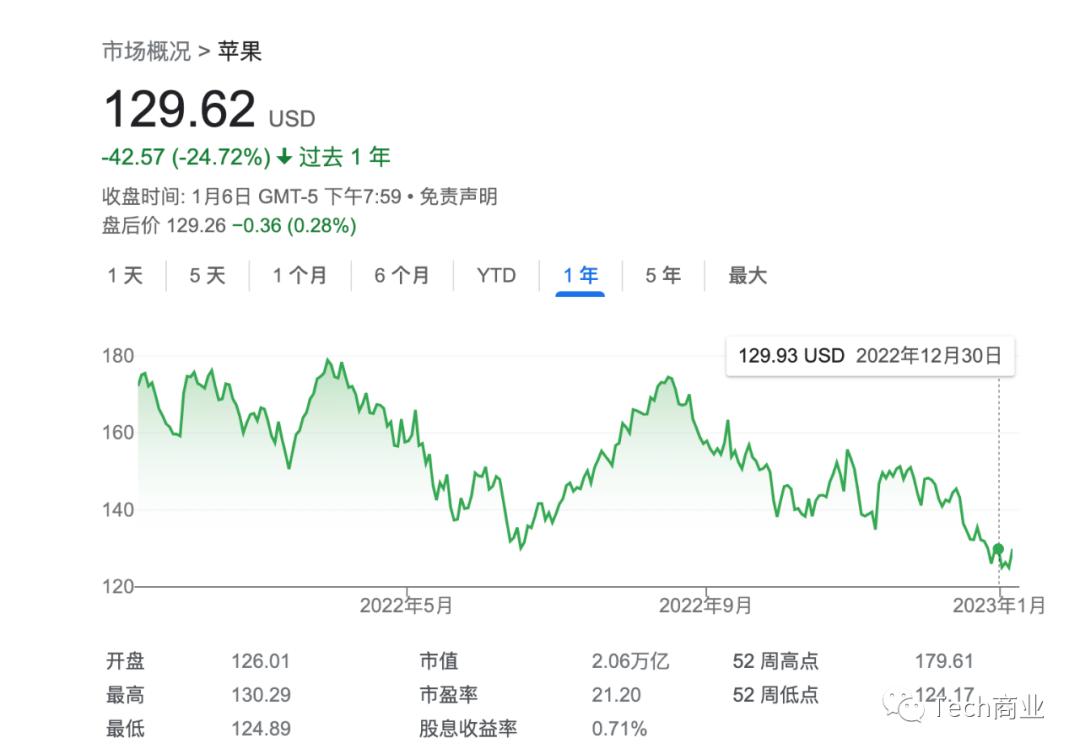Click the 市值 value 2.06万亿

tap(630, 661)
